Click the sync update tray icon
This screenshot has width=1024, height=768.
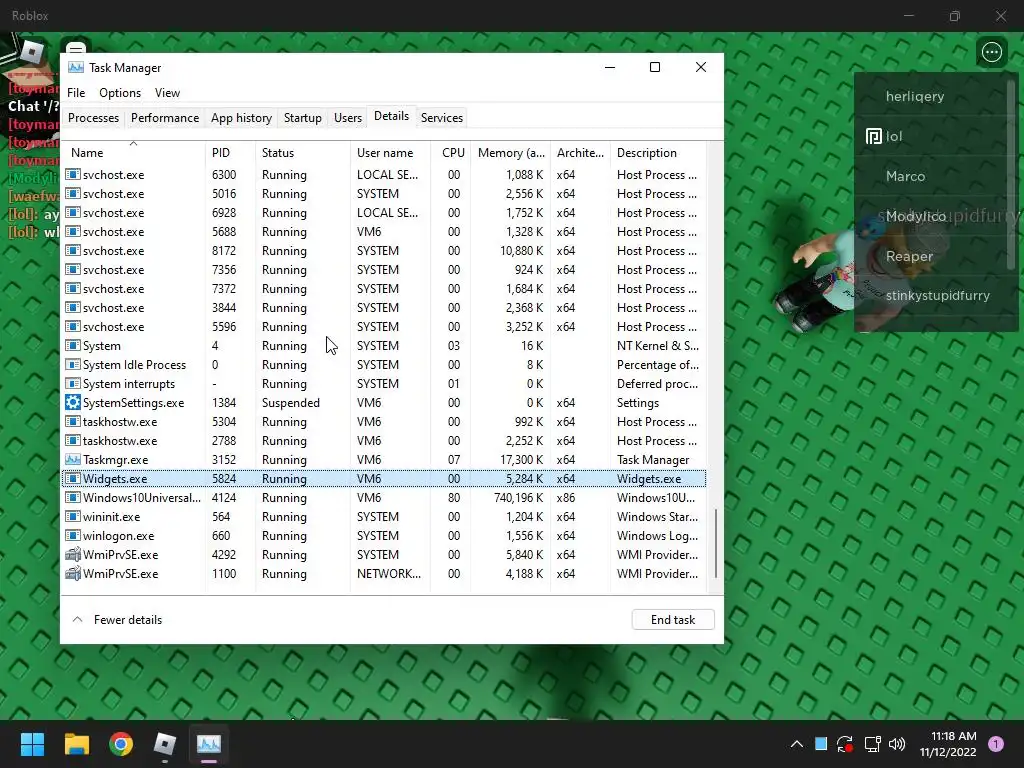845,744
